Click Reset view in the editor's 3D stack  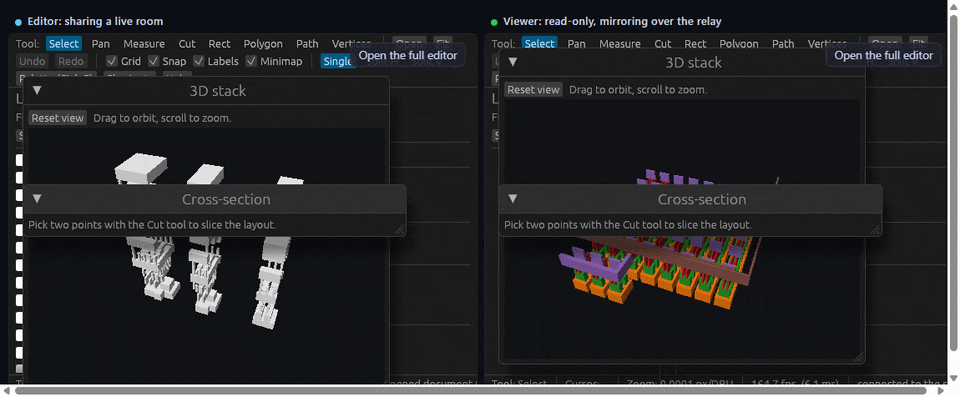click(58, 118)
